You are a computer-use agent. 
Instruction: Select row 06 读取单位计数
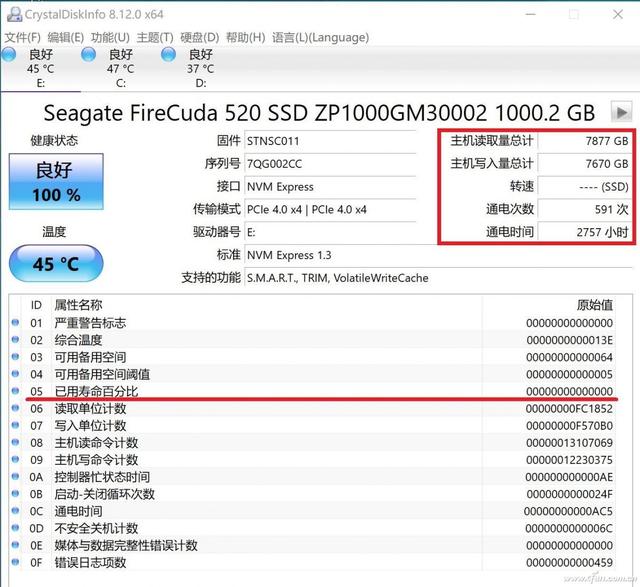click(313, 409)
